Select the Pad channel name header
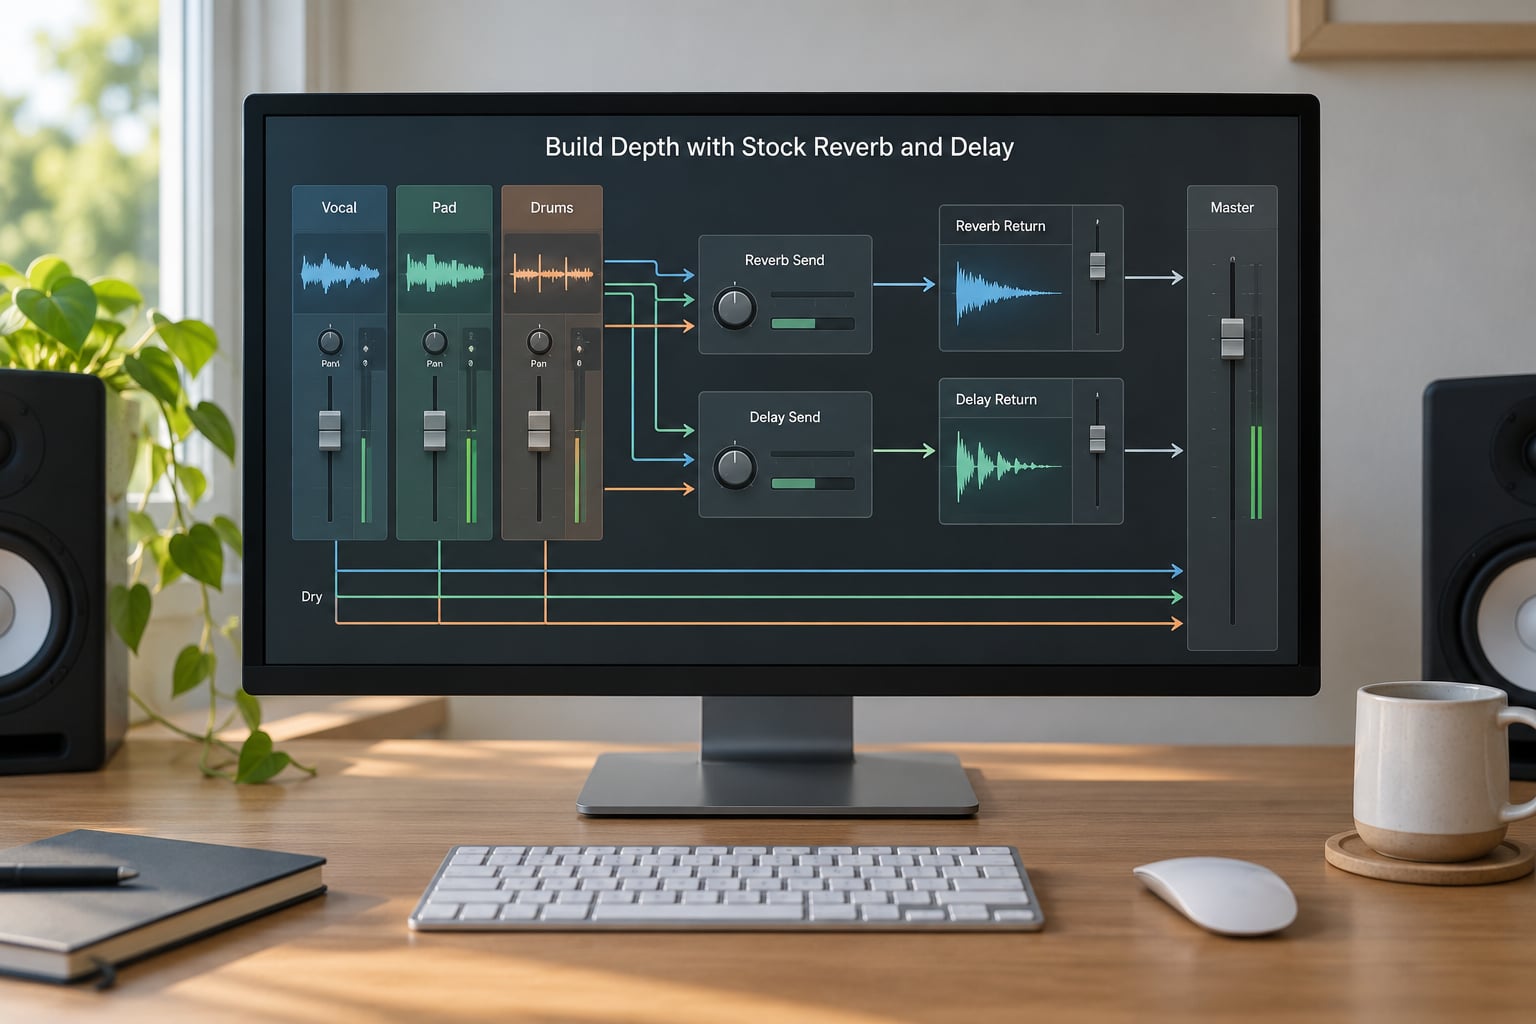The width and height of the screenshot is (1536, 1024). [x=444, y=208]
